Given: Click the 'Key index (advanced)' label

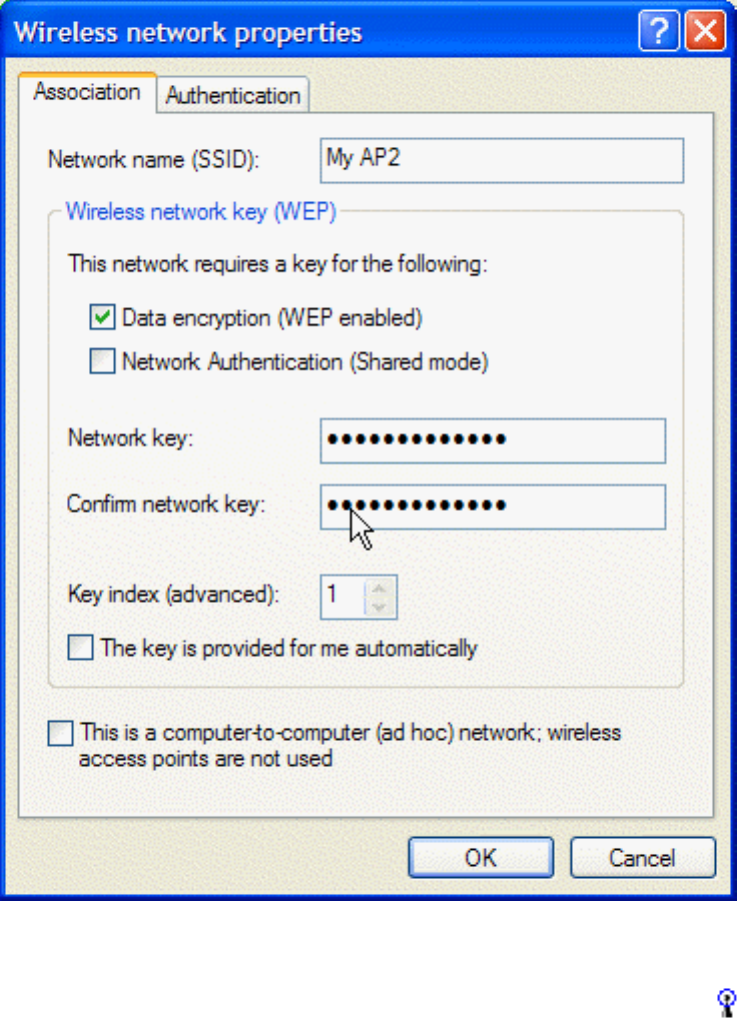Looking at the screenshot, I should pyautogui.click(x=173, y=593).
